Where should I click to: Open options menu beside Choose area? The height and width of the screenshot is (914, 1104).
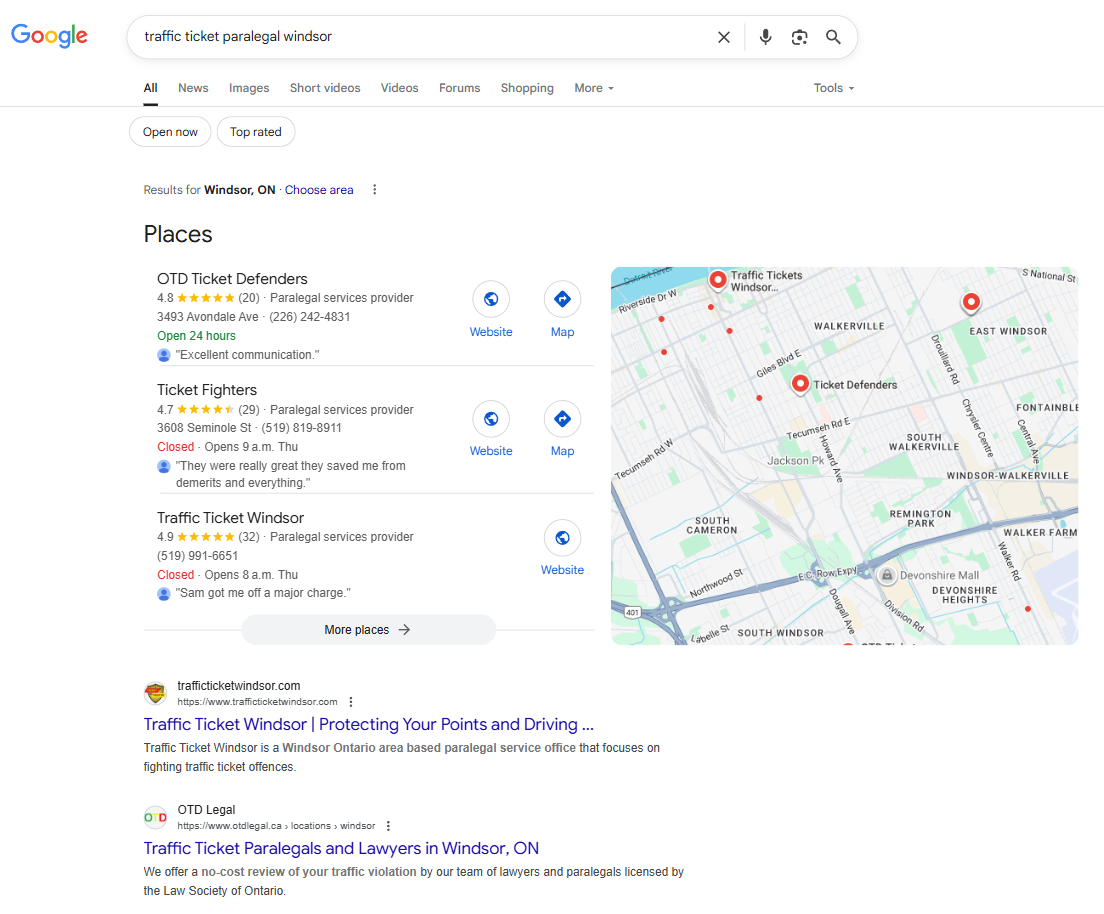tap(375, 190)
